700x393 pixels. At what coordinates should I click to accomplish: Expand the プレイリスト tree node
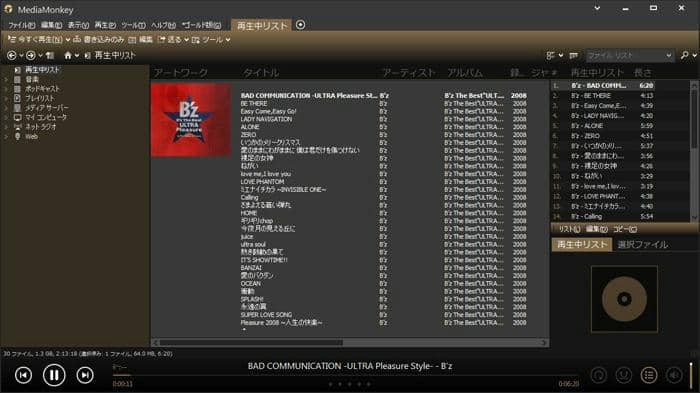(x=6, y=98)
